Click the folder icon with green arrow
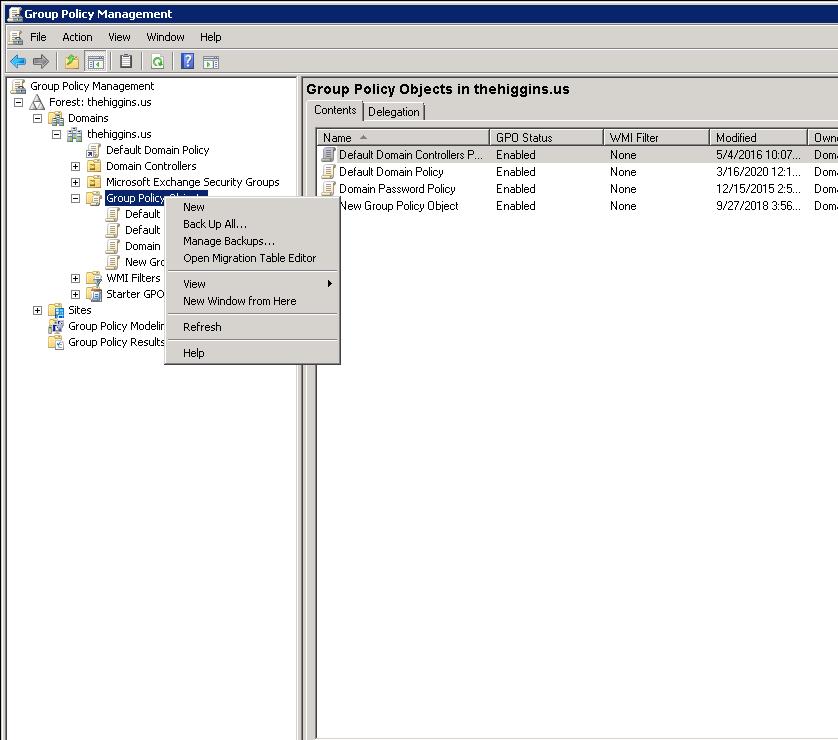 pyautogui.click(x=69, y=61)
